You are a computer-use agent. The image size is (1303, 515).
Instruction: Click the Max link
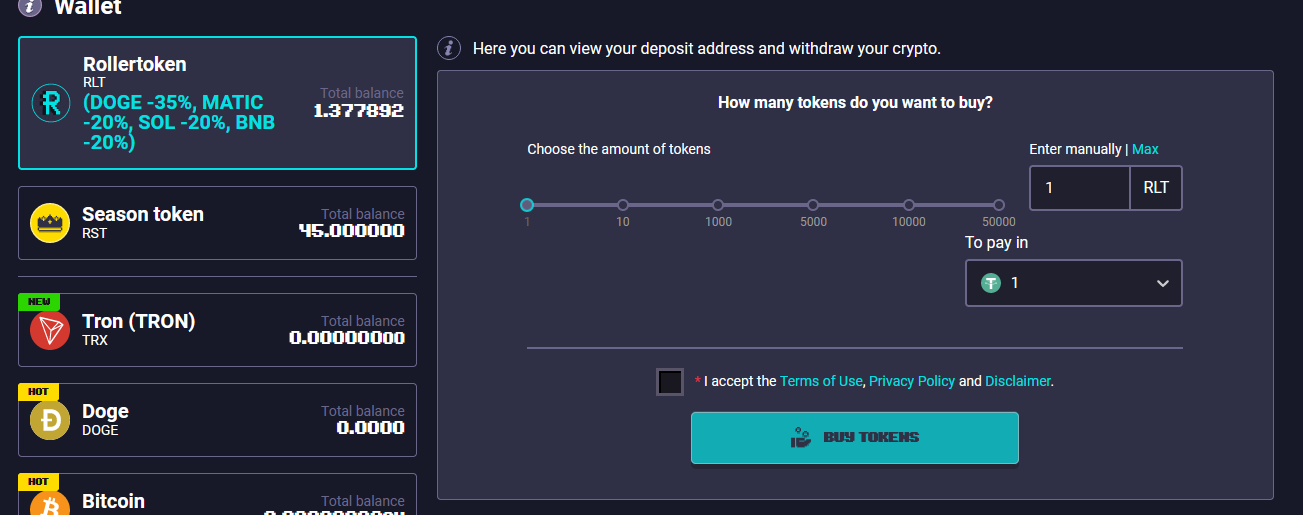coord(1145,149)
